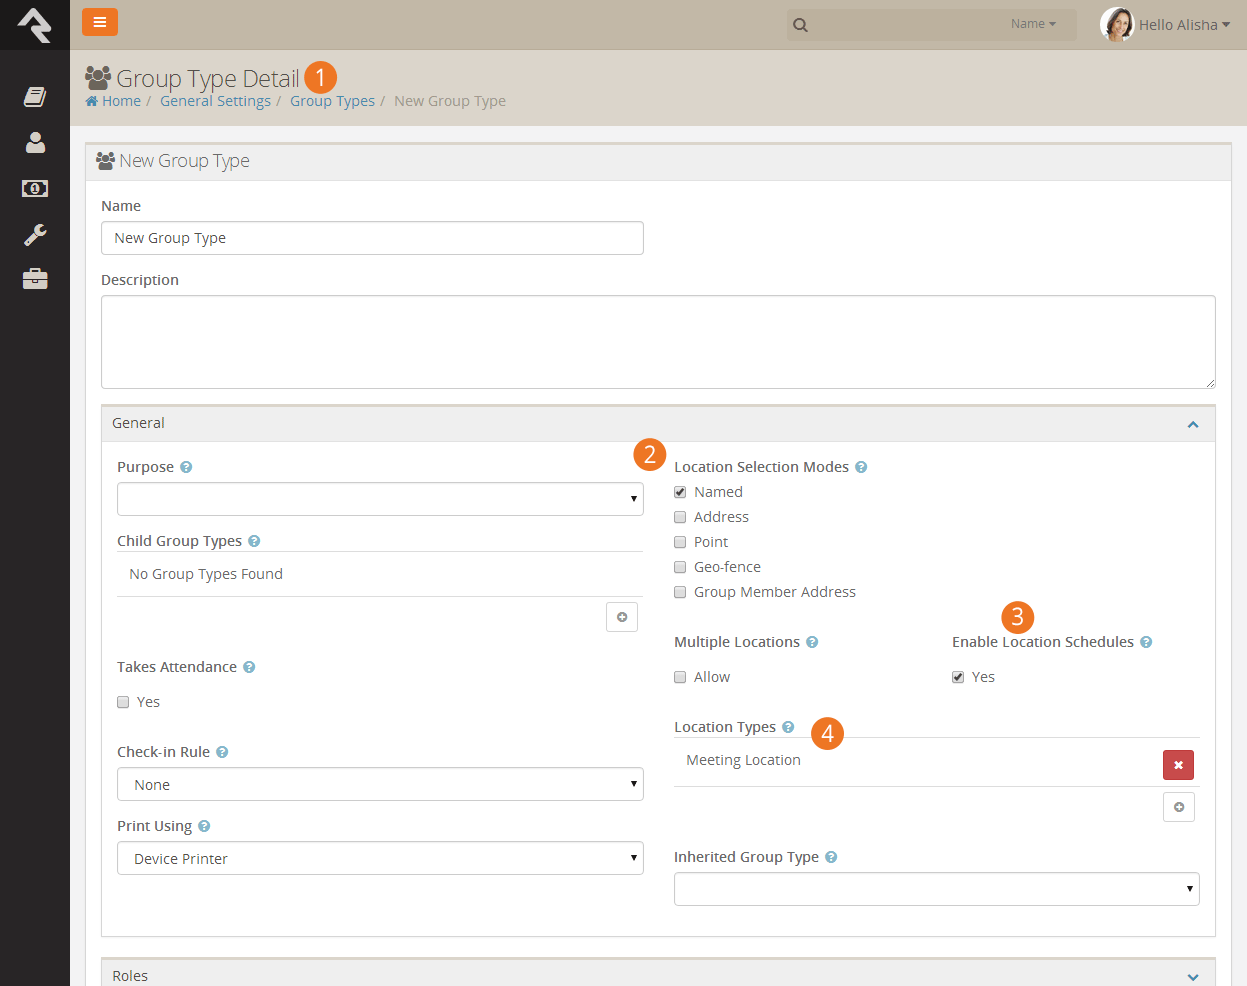Show help for Child Group Types
This screenshot has height=986, width=1247.
(254, 541)
